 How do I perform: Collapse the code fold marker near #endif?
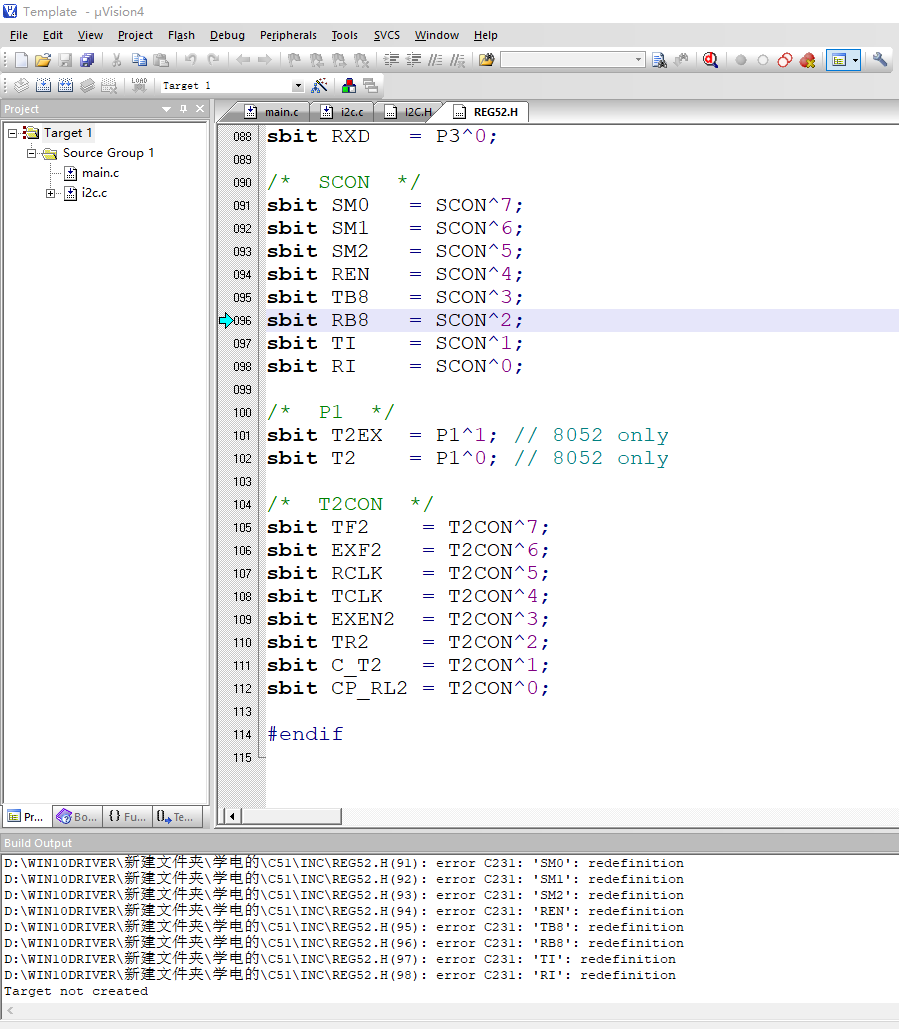[x=262, y=757]
